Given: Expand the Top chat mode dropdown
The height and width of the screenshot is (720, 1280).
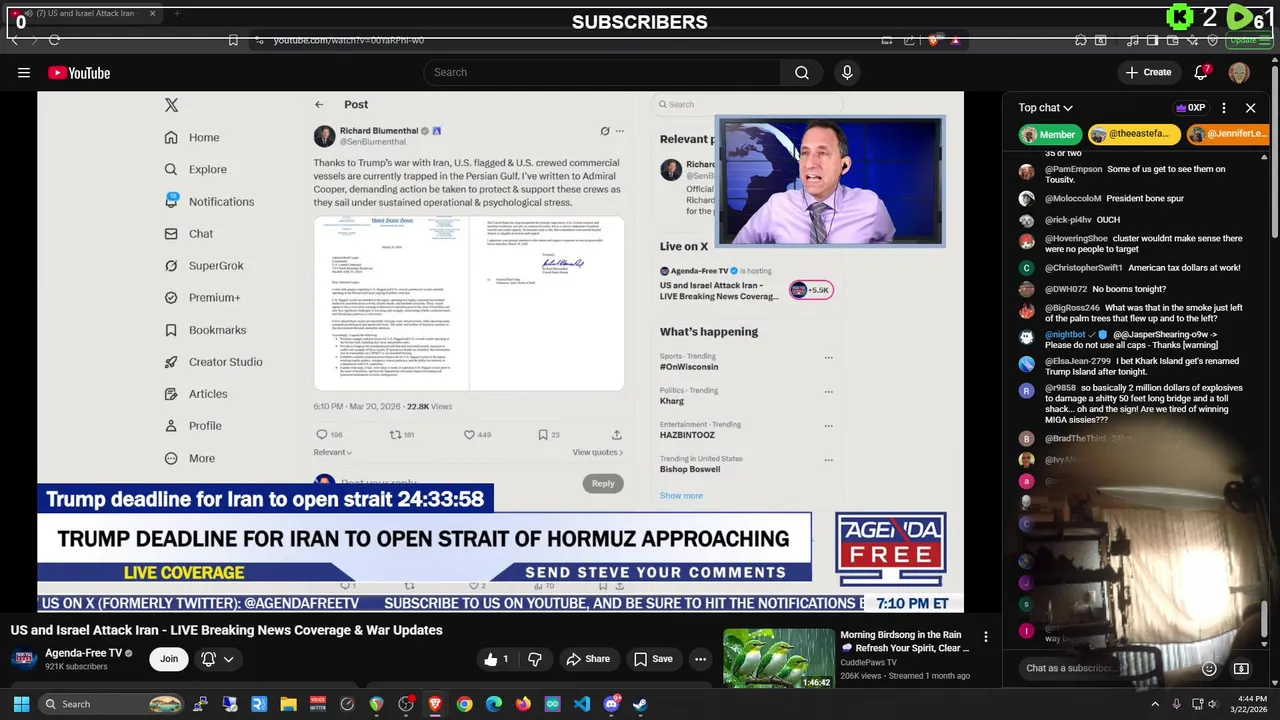Looking at the screenshot, I should point(1046,108).
